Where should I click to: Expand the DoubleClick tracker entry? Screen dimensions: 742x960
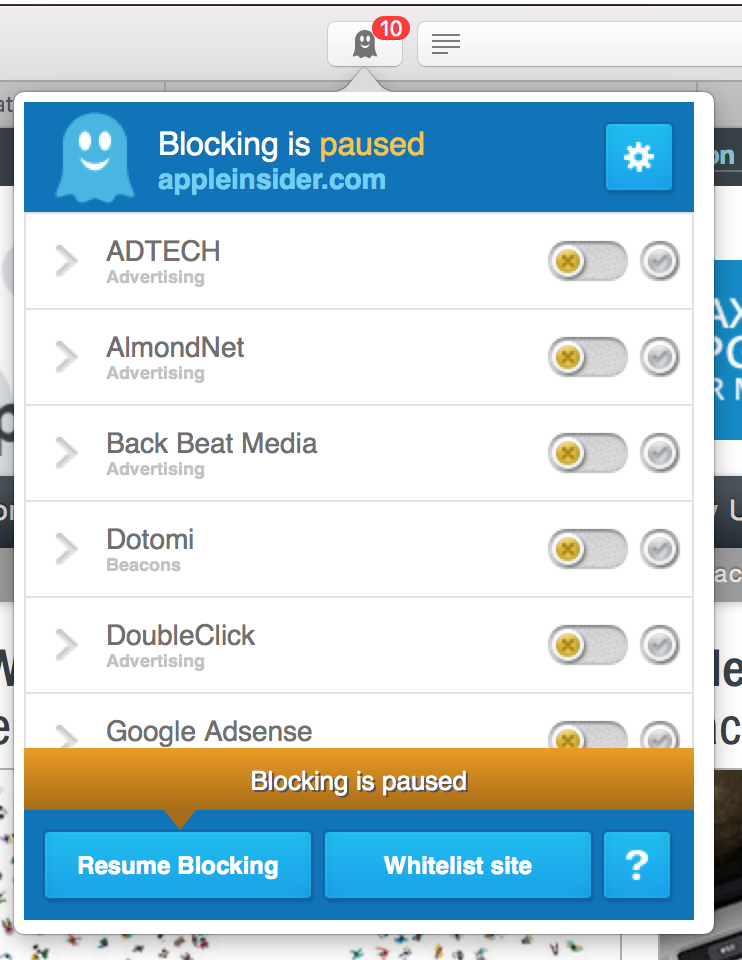66,645
